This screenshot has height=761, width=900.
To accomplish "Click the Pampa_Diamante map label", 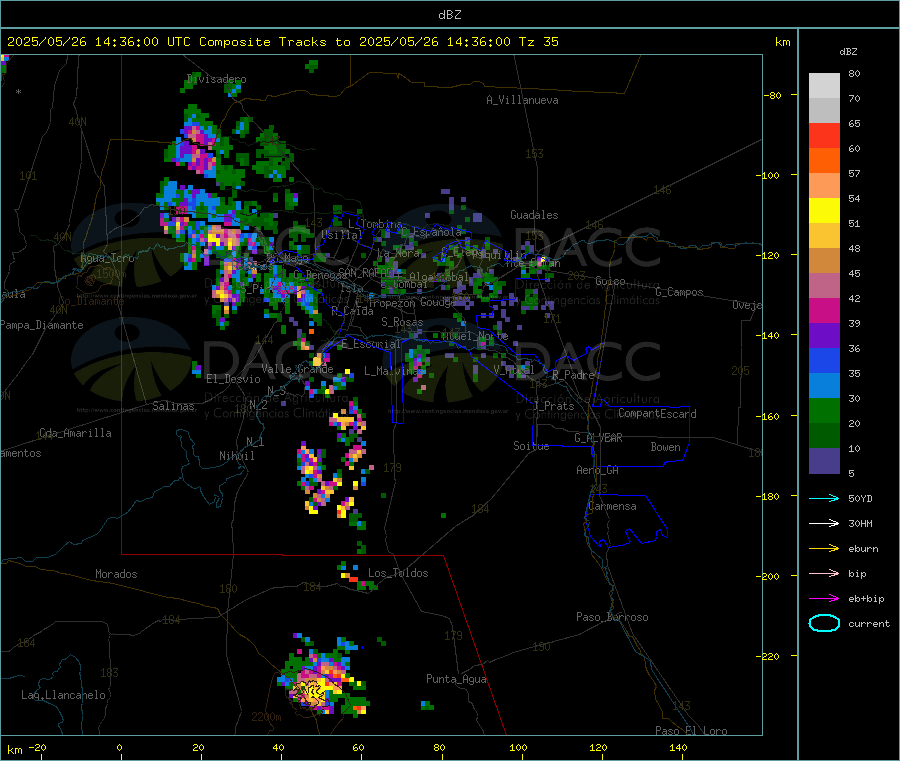I will [x=41, y=325].
